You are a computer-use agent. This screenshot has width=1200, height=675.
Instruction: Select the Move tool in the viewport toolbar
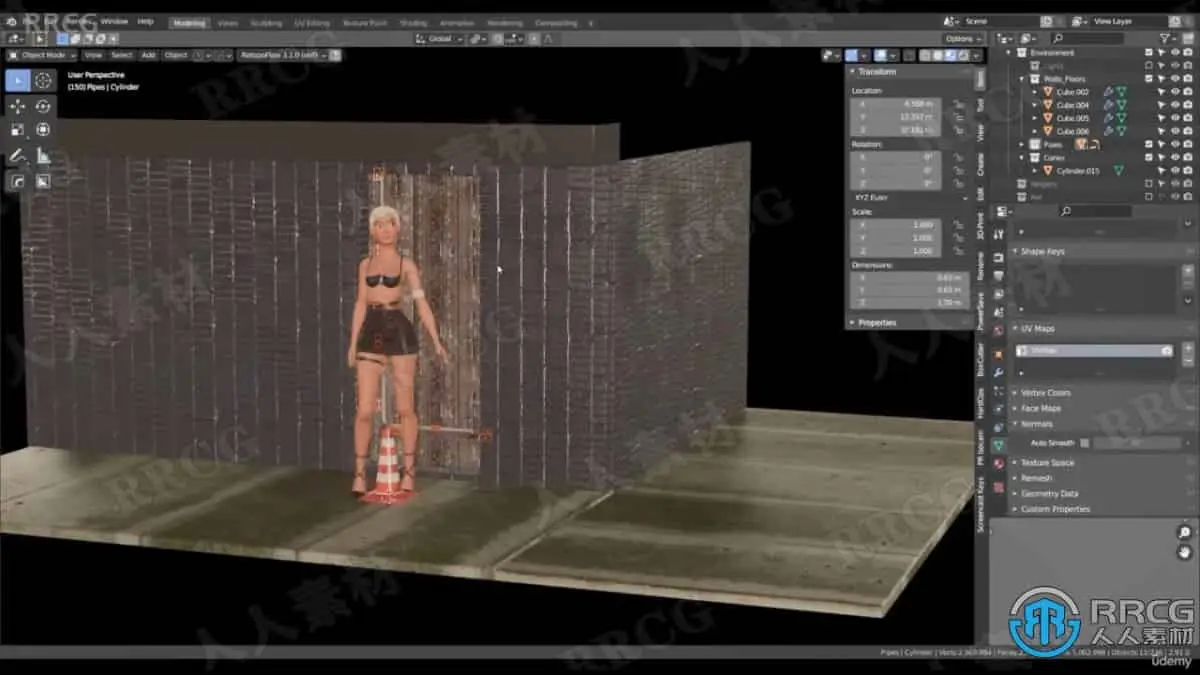(18, 106)
